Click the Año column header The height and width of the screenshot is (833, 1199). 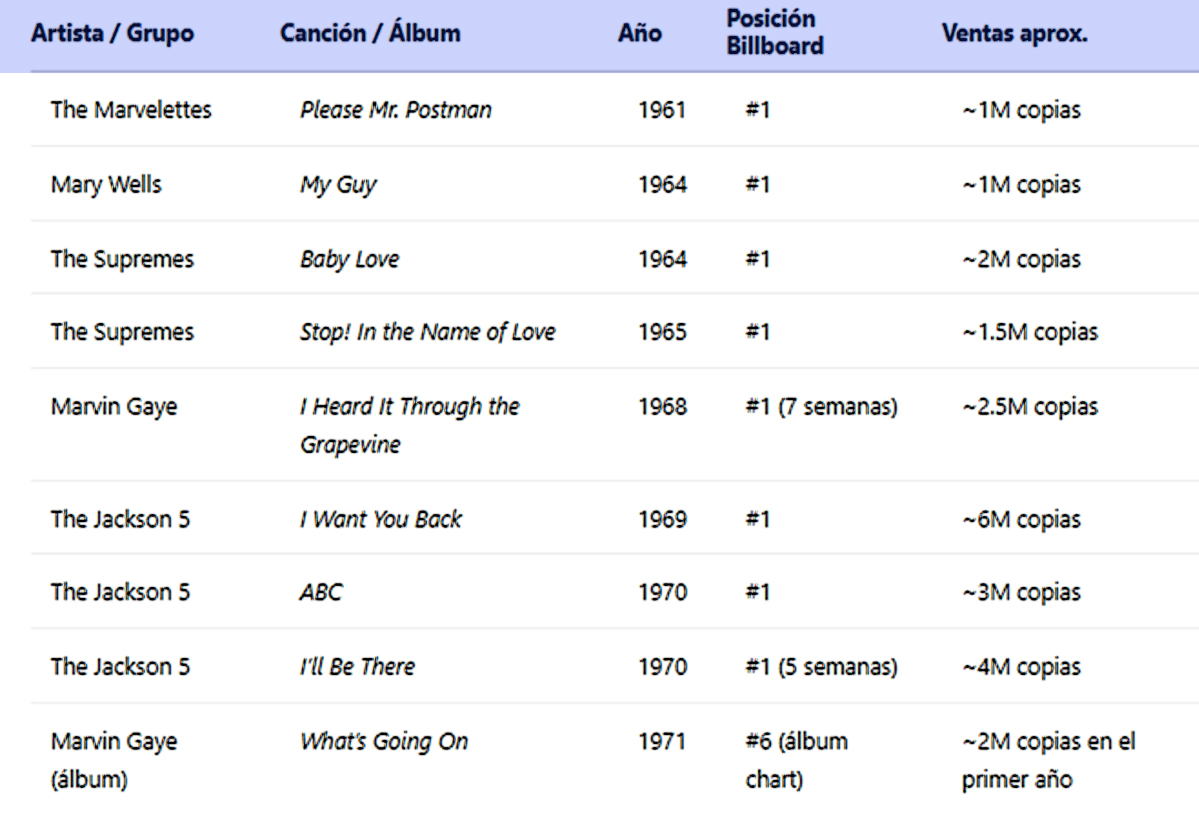pos(640,33)
